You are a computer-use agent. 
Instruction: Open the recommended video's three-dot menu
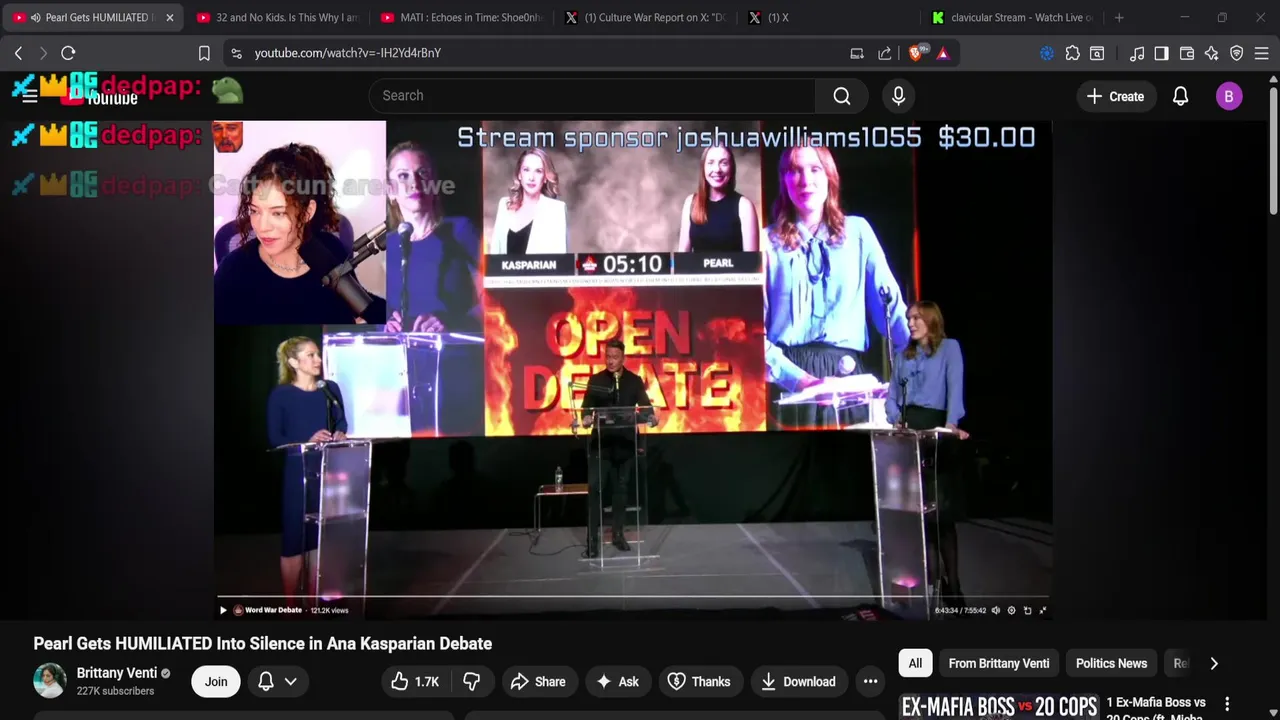pyautogui.click(x=1227, y=704)
